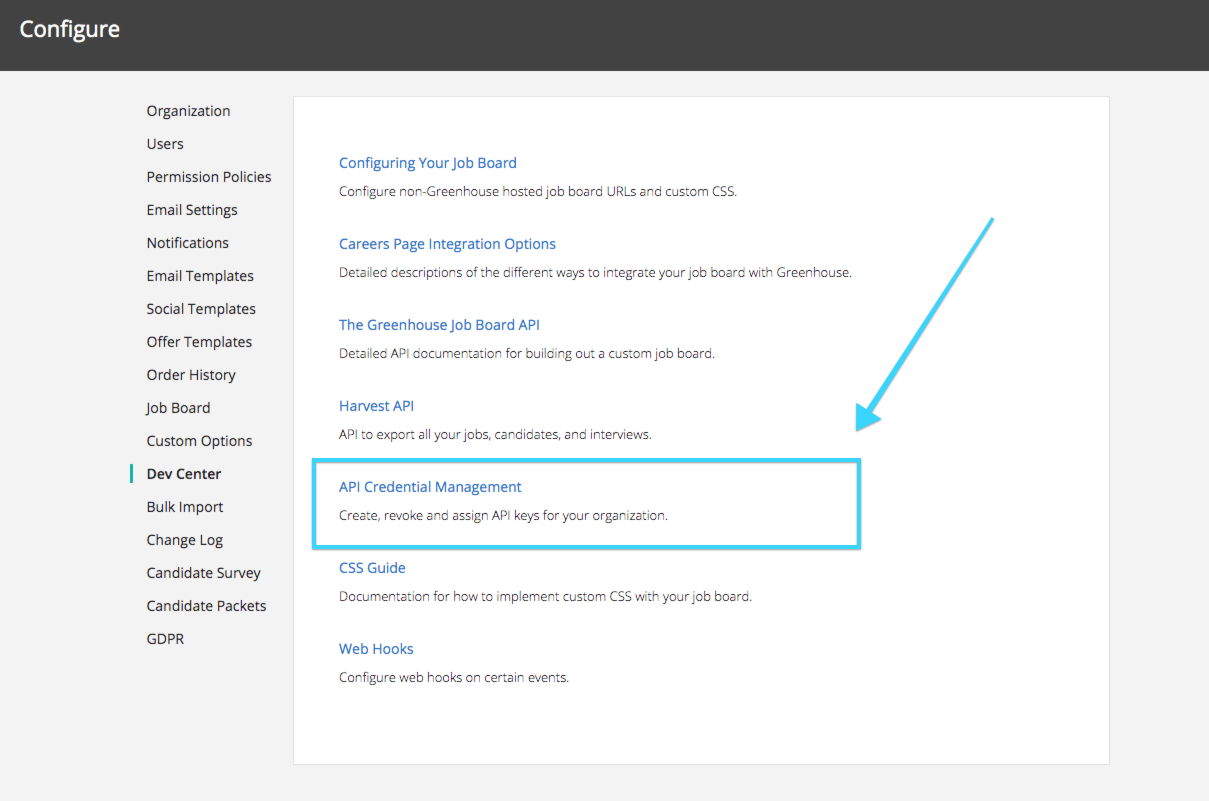Viewport: 1209px width, 801px height.
Task: Open the Web Hooks link
Action: [x=376, y=649]
